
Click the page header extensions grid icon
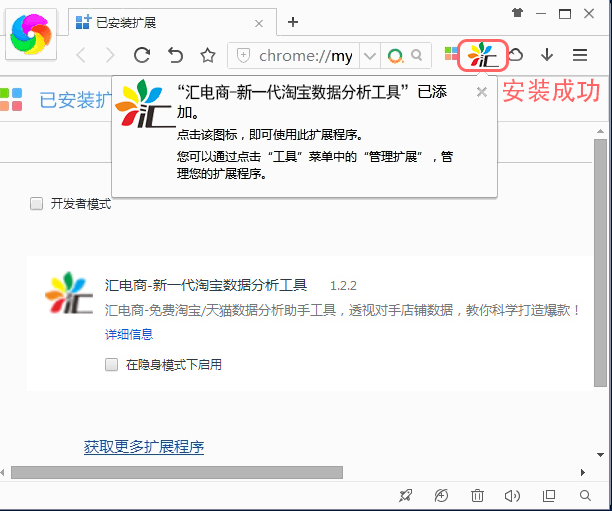(x=11, y=100)
